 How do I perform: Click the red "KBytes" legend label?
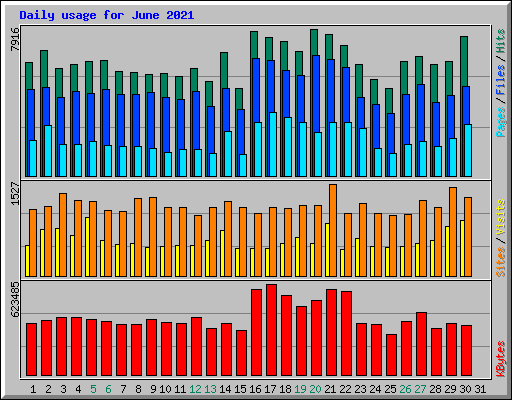tap(501, 359)
